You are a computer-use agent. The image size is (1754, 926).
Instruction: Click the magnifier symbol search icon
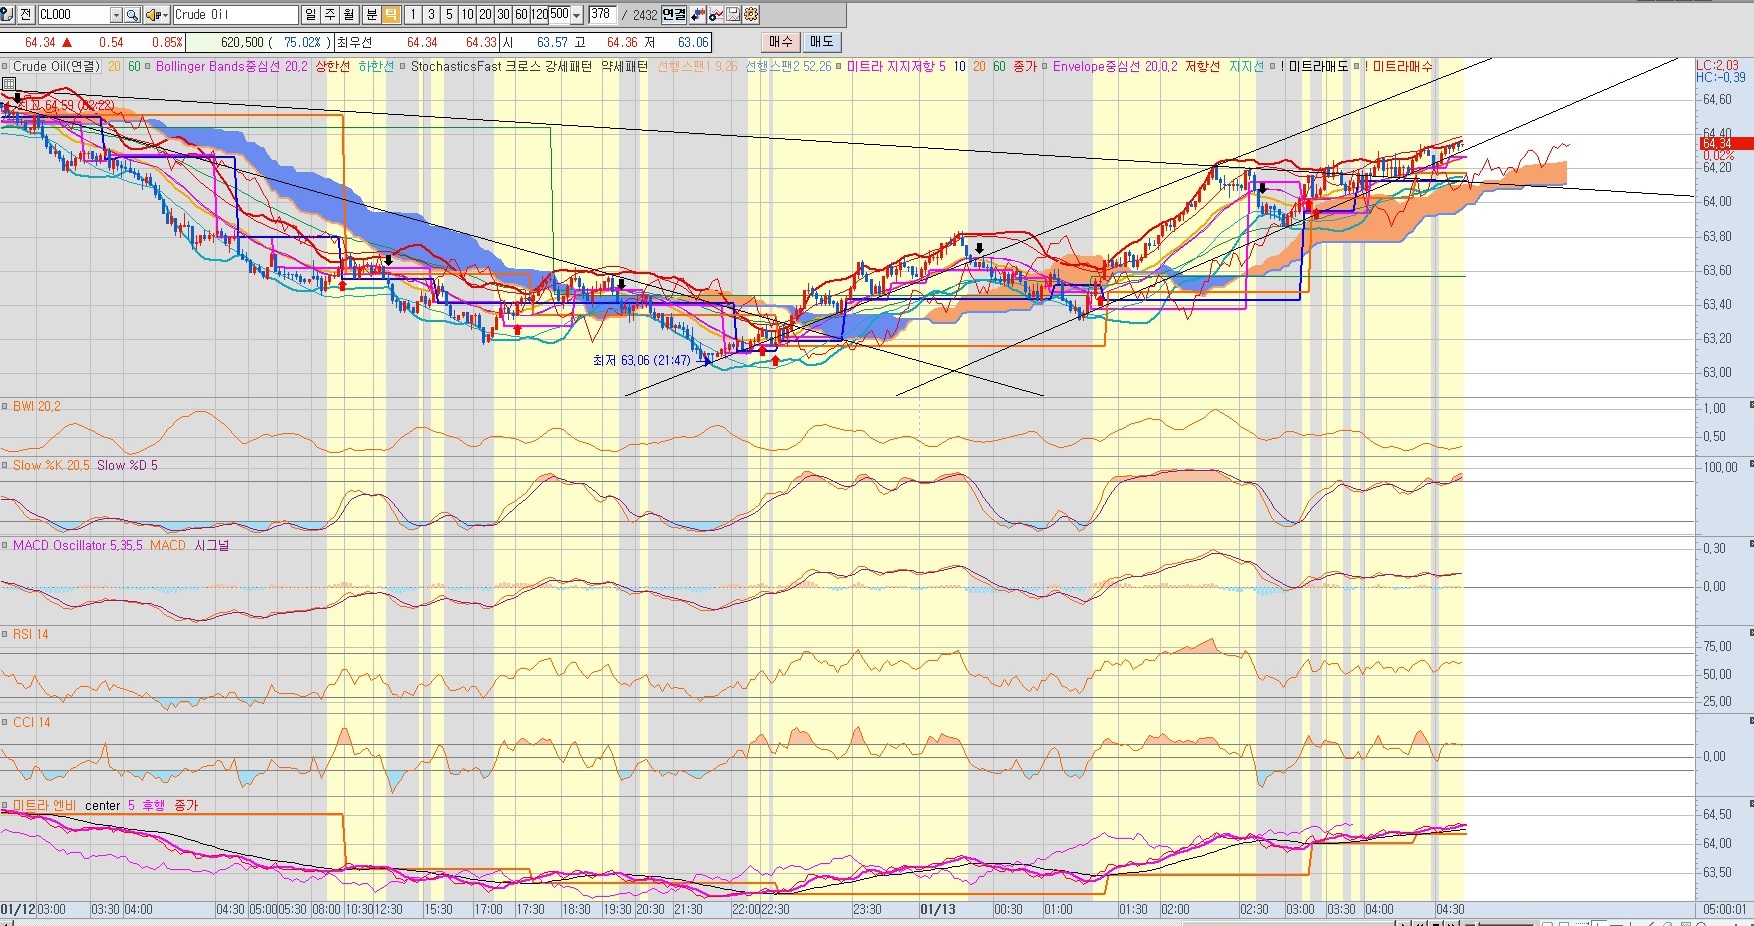coord(132,15)
